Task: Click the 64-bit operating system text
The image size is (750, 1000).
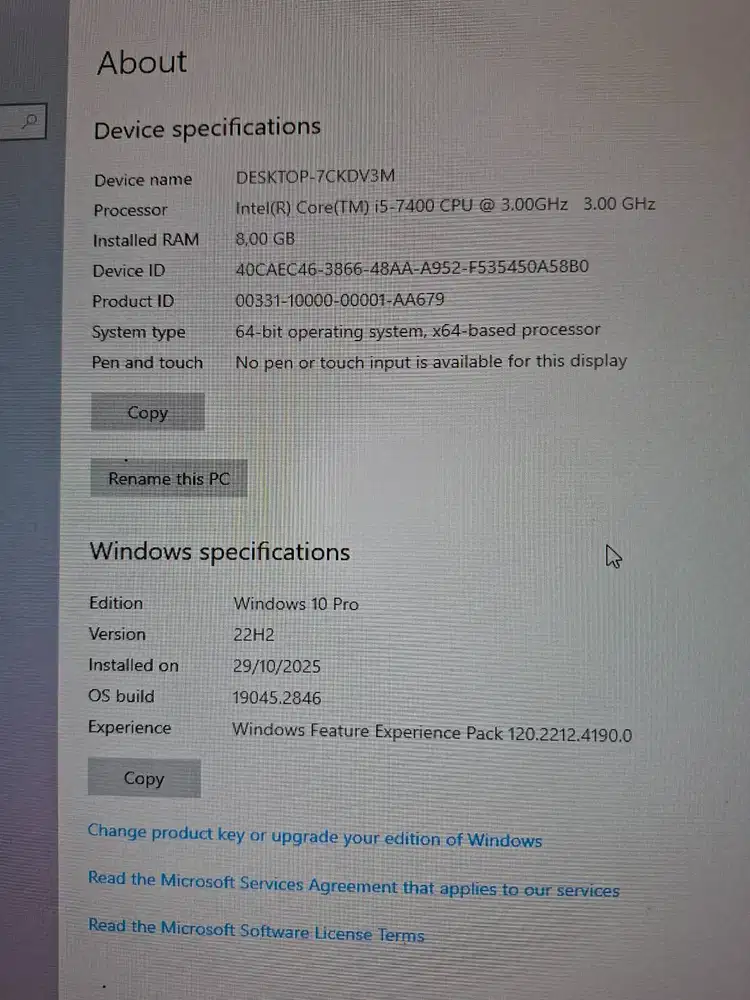Action: click(418, 330)
